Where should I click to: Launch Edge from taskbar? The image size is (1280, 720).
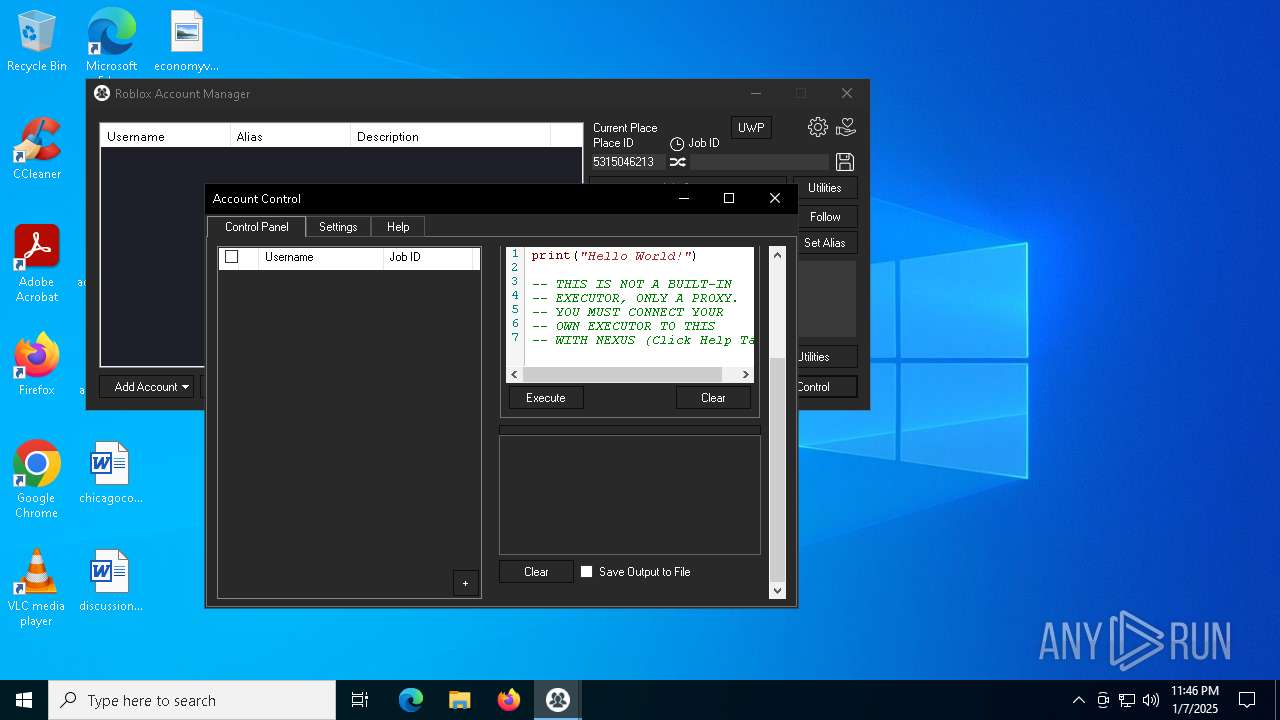click(x=411, y=700)
